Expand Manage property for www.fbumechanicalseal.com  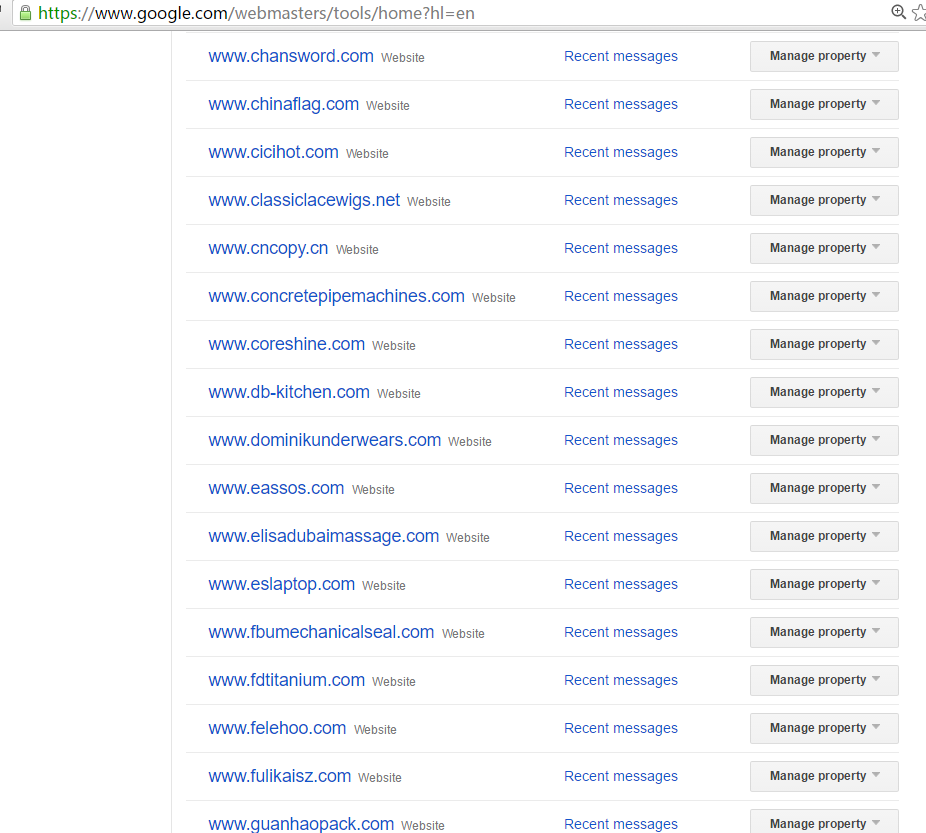pyautogui.click(x=824, y=632)
